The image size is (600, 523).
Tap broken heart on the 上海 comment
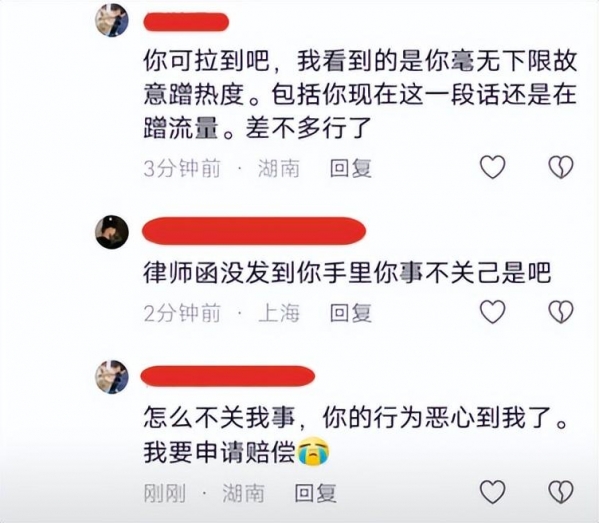click(561, 311)
